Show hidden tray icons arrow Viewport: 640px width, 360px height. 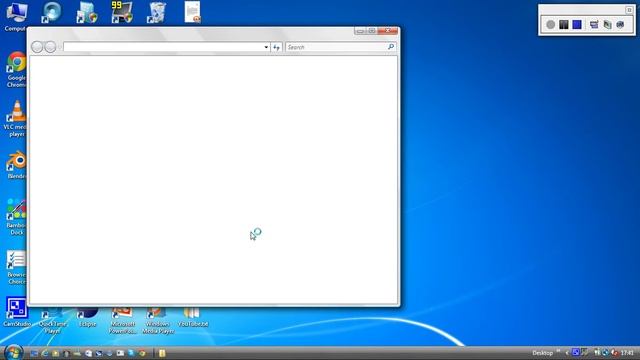coord(567,353)
